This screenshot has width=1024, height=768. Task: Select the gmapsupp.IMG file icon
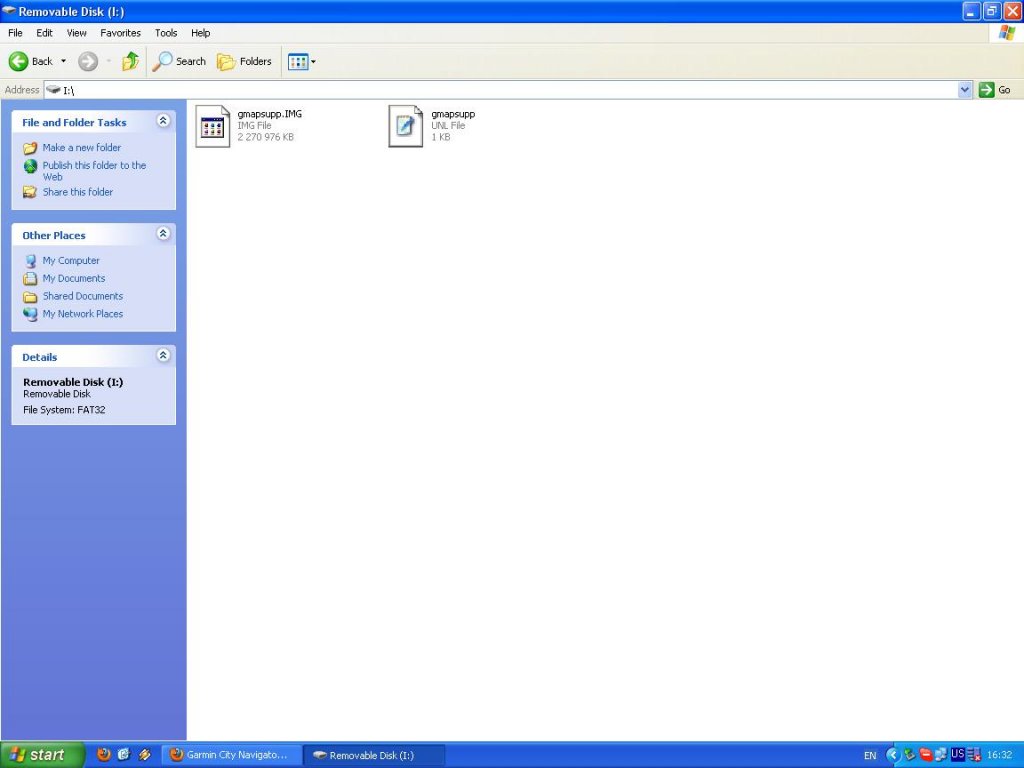tap(213, 126)
